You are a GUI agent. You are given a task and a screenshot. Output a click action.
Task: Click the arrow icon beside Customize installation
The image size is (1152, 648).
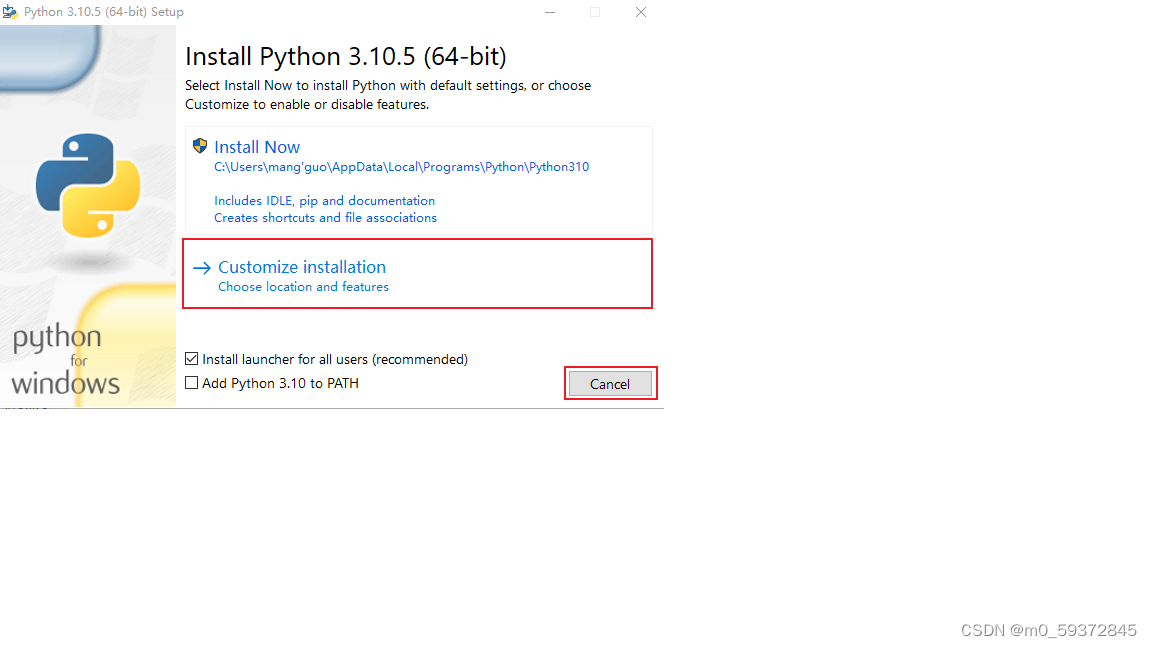pos(201,268)
